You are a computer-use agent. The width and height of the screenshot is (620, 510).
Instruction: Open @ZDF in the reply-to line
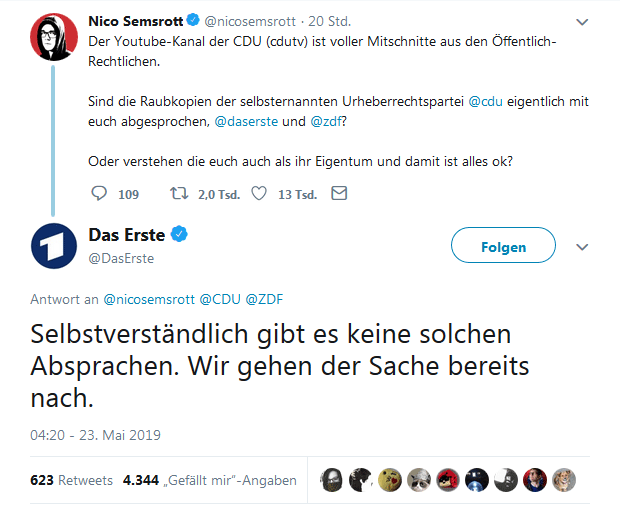tap(265, 299)
